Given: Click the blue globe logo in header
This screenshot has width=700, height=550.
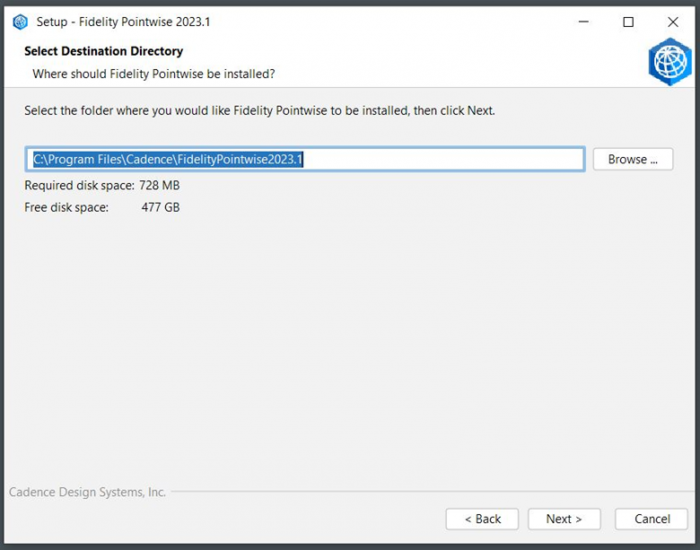Looking at the screenshot, I should (671, 62).
